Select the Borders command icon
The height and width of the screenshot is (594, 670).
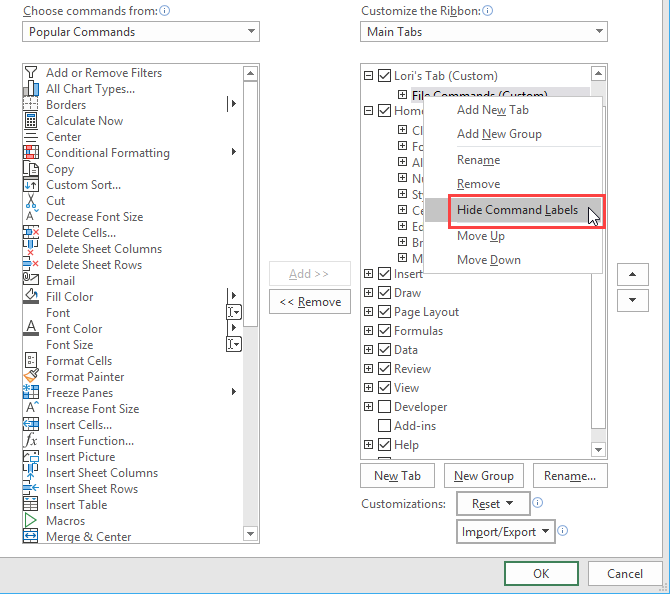point(31,105)
